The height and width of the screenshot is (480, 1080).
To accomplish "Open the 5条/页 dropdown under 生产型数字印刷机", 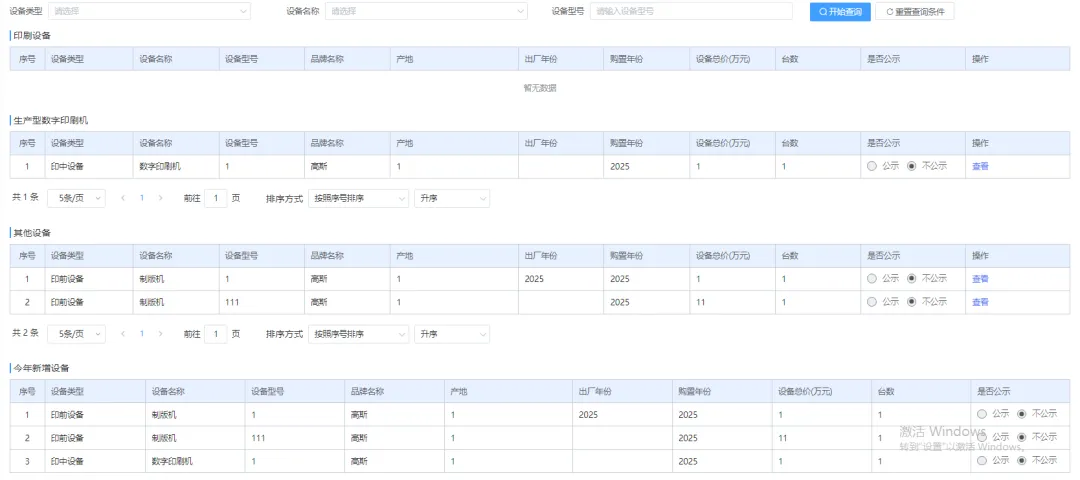I will pyautogui.click(x=76, y=198).
